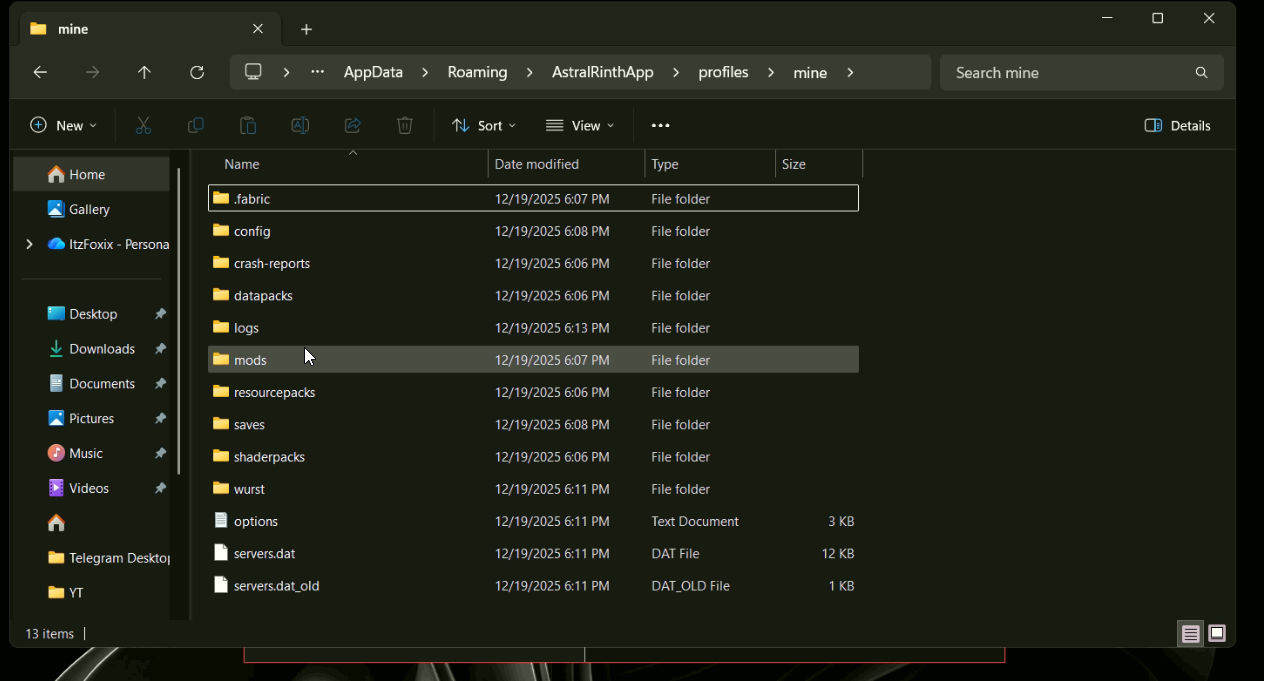Open the Sort dropdown menu
Screen dimensions: 1264x681
tap(484, 125)
